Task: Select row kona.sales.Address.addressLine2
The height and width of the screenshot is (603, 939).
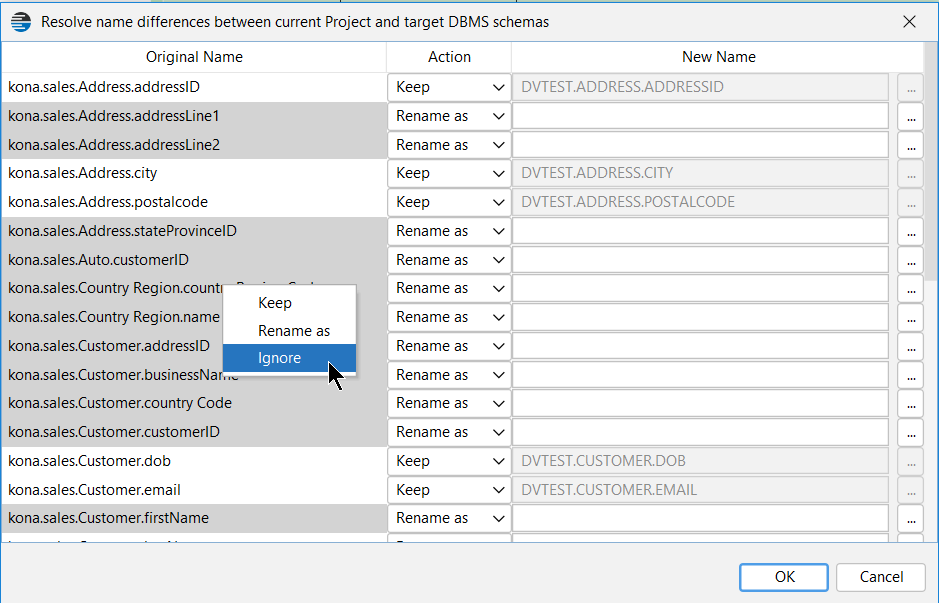Action: (194, 145)
